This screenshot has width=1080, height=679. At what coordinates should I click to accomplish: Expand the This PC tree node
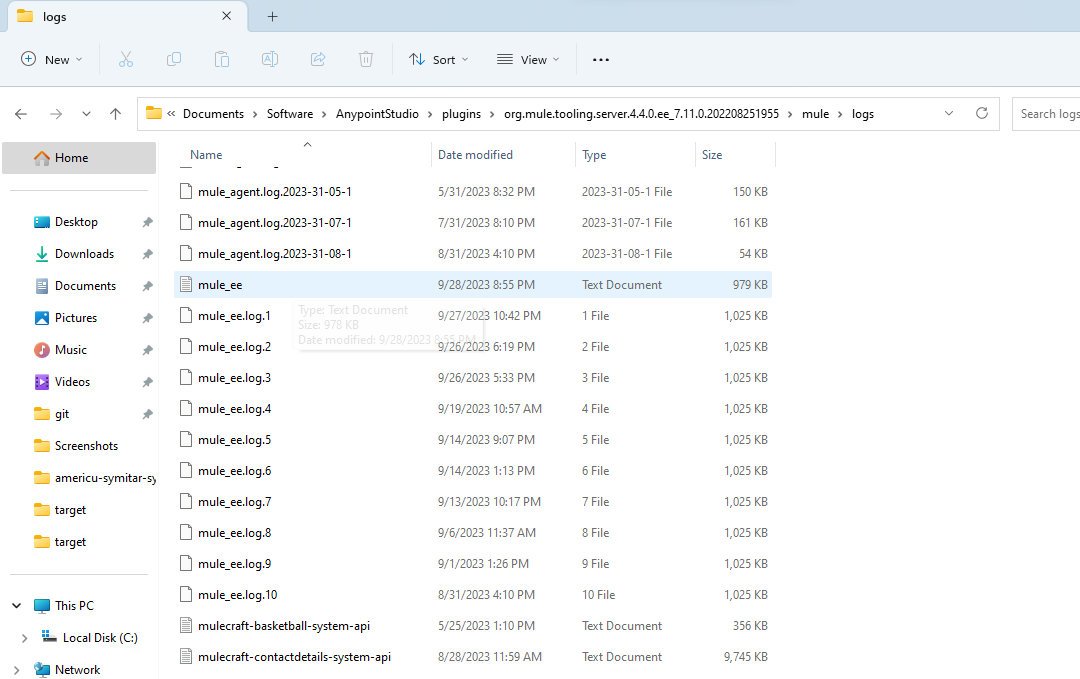pos(17,606)
